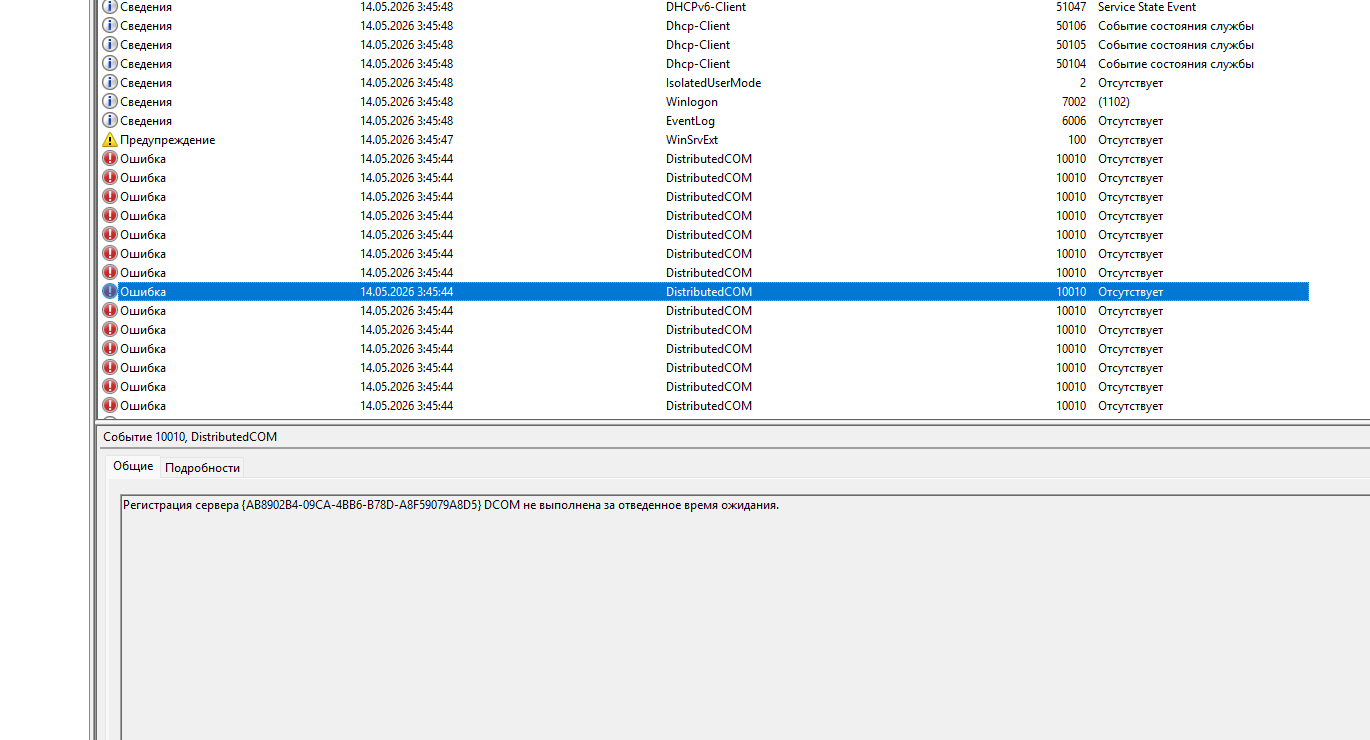Click DistributedCOM in the highlighted row

coord(709,292)
